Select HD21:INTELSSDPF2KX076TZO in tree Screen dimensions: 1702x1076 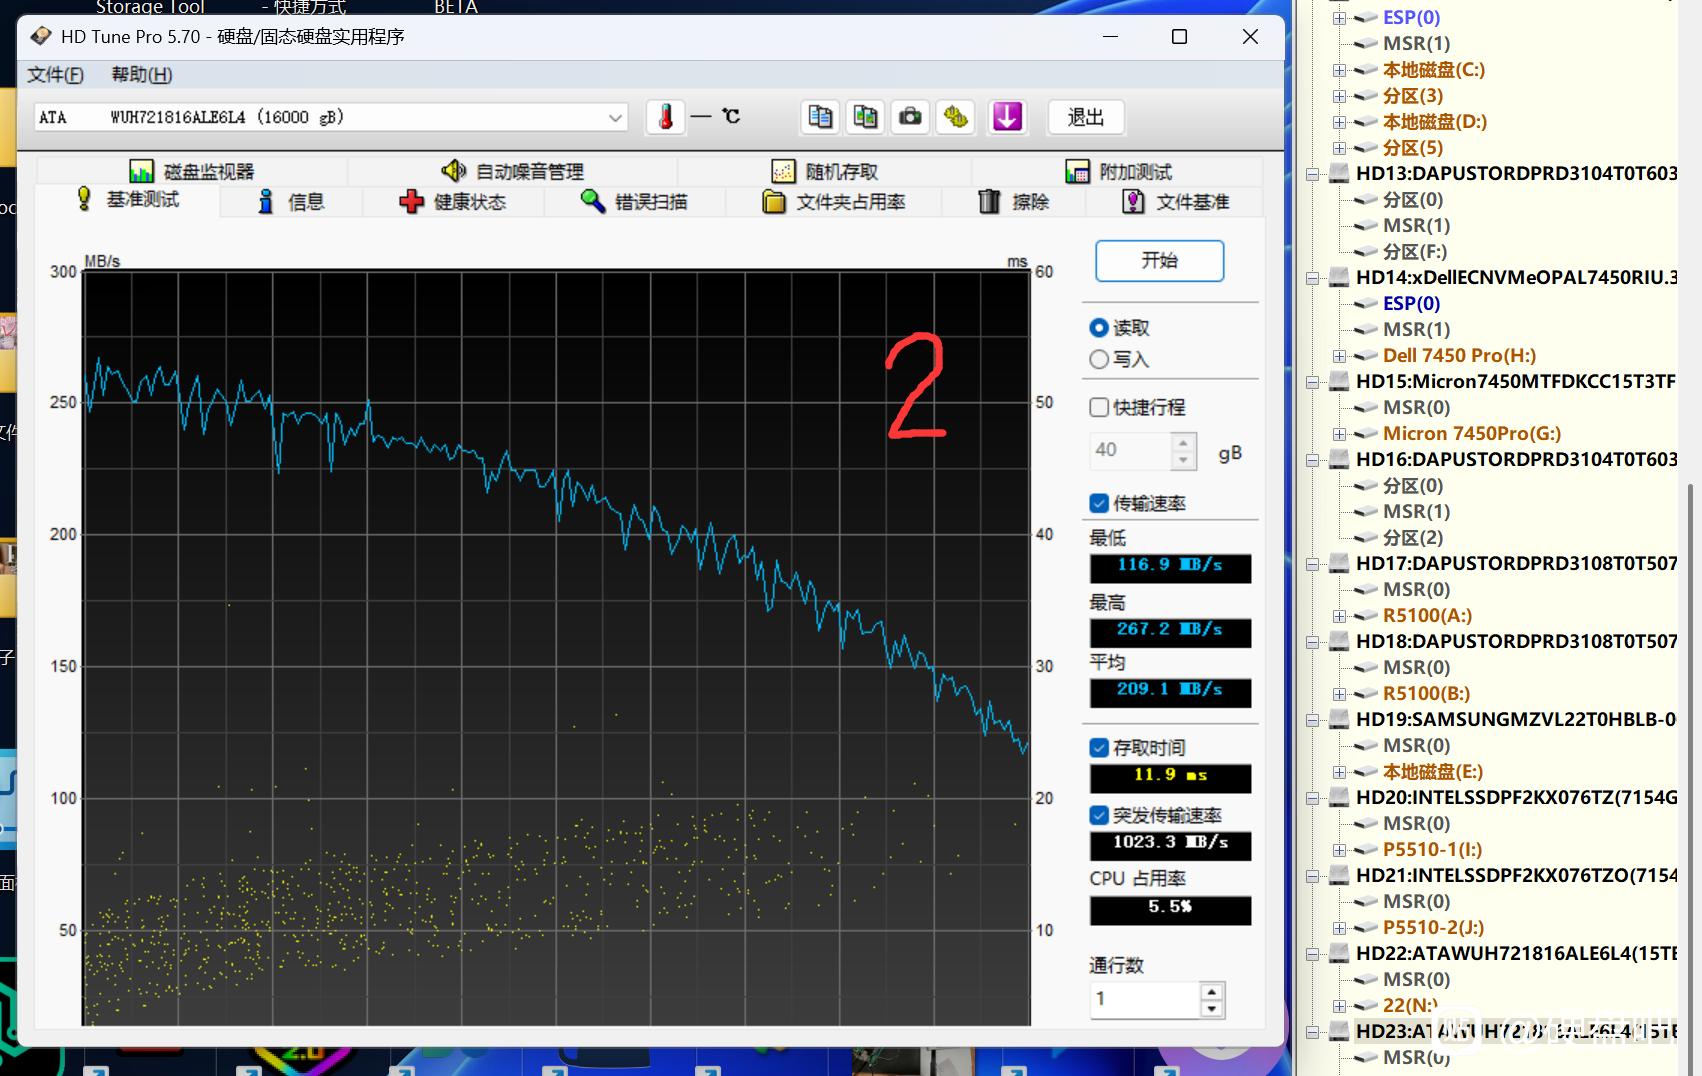[x=1516, y=875]
